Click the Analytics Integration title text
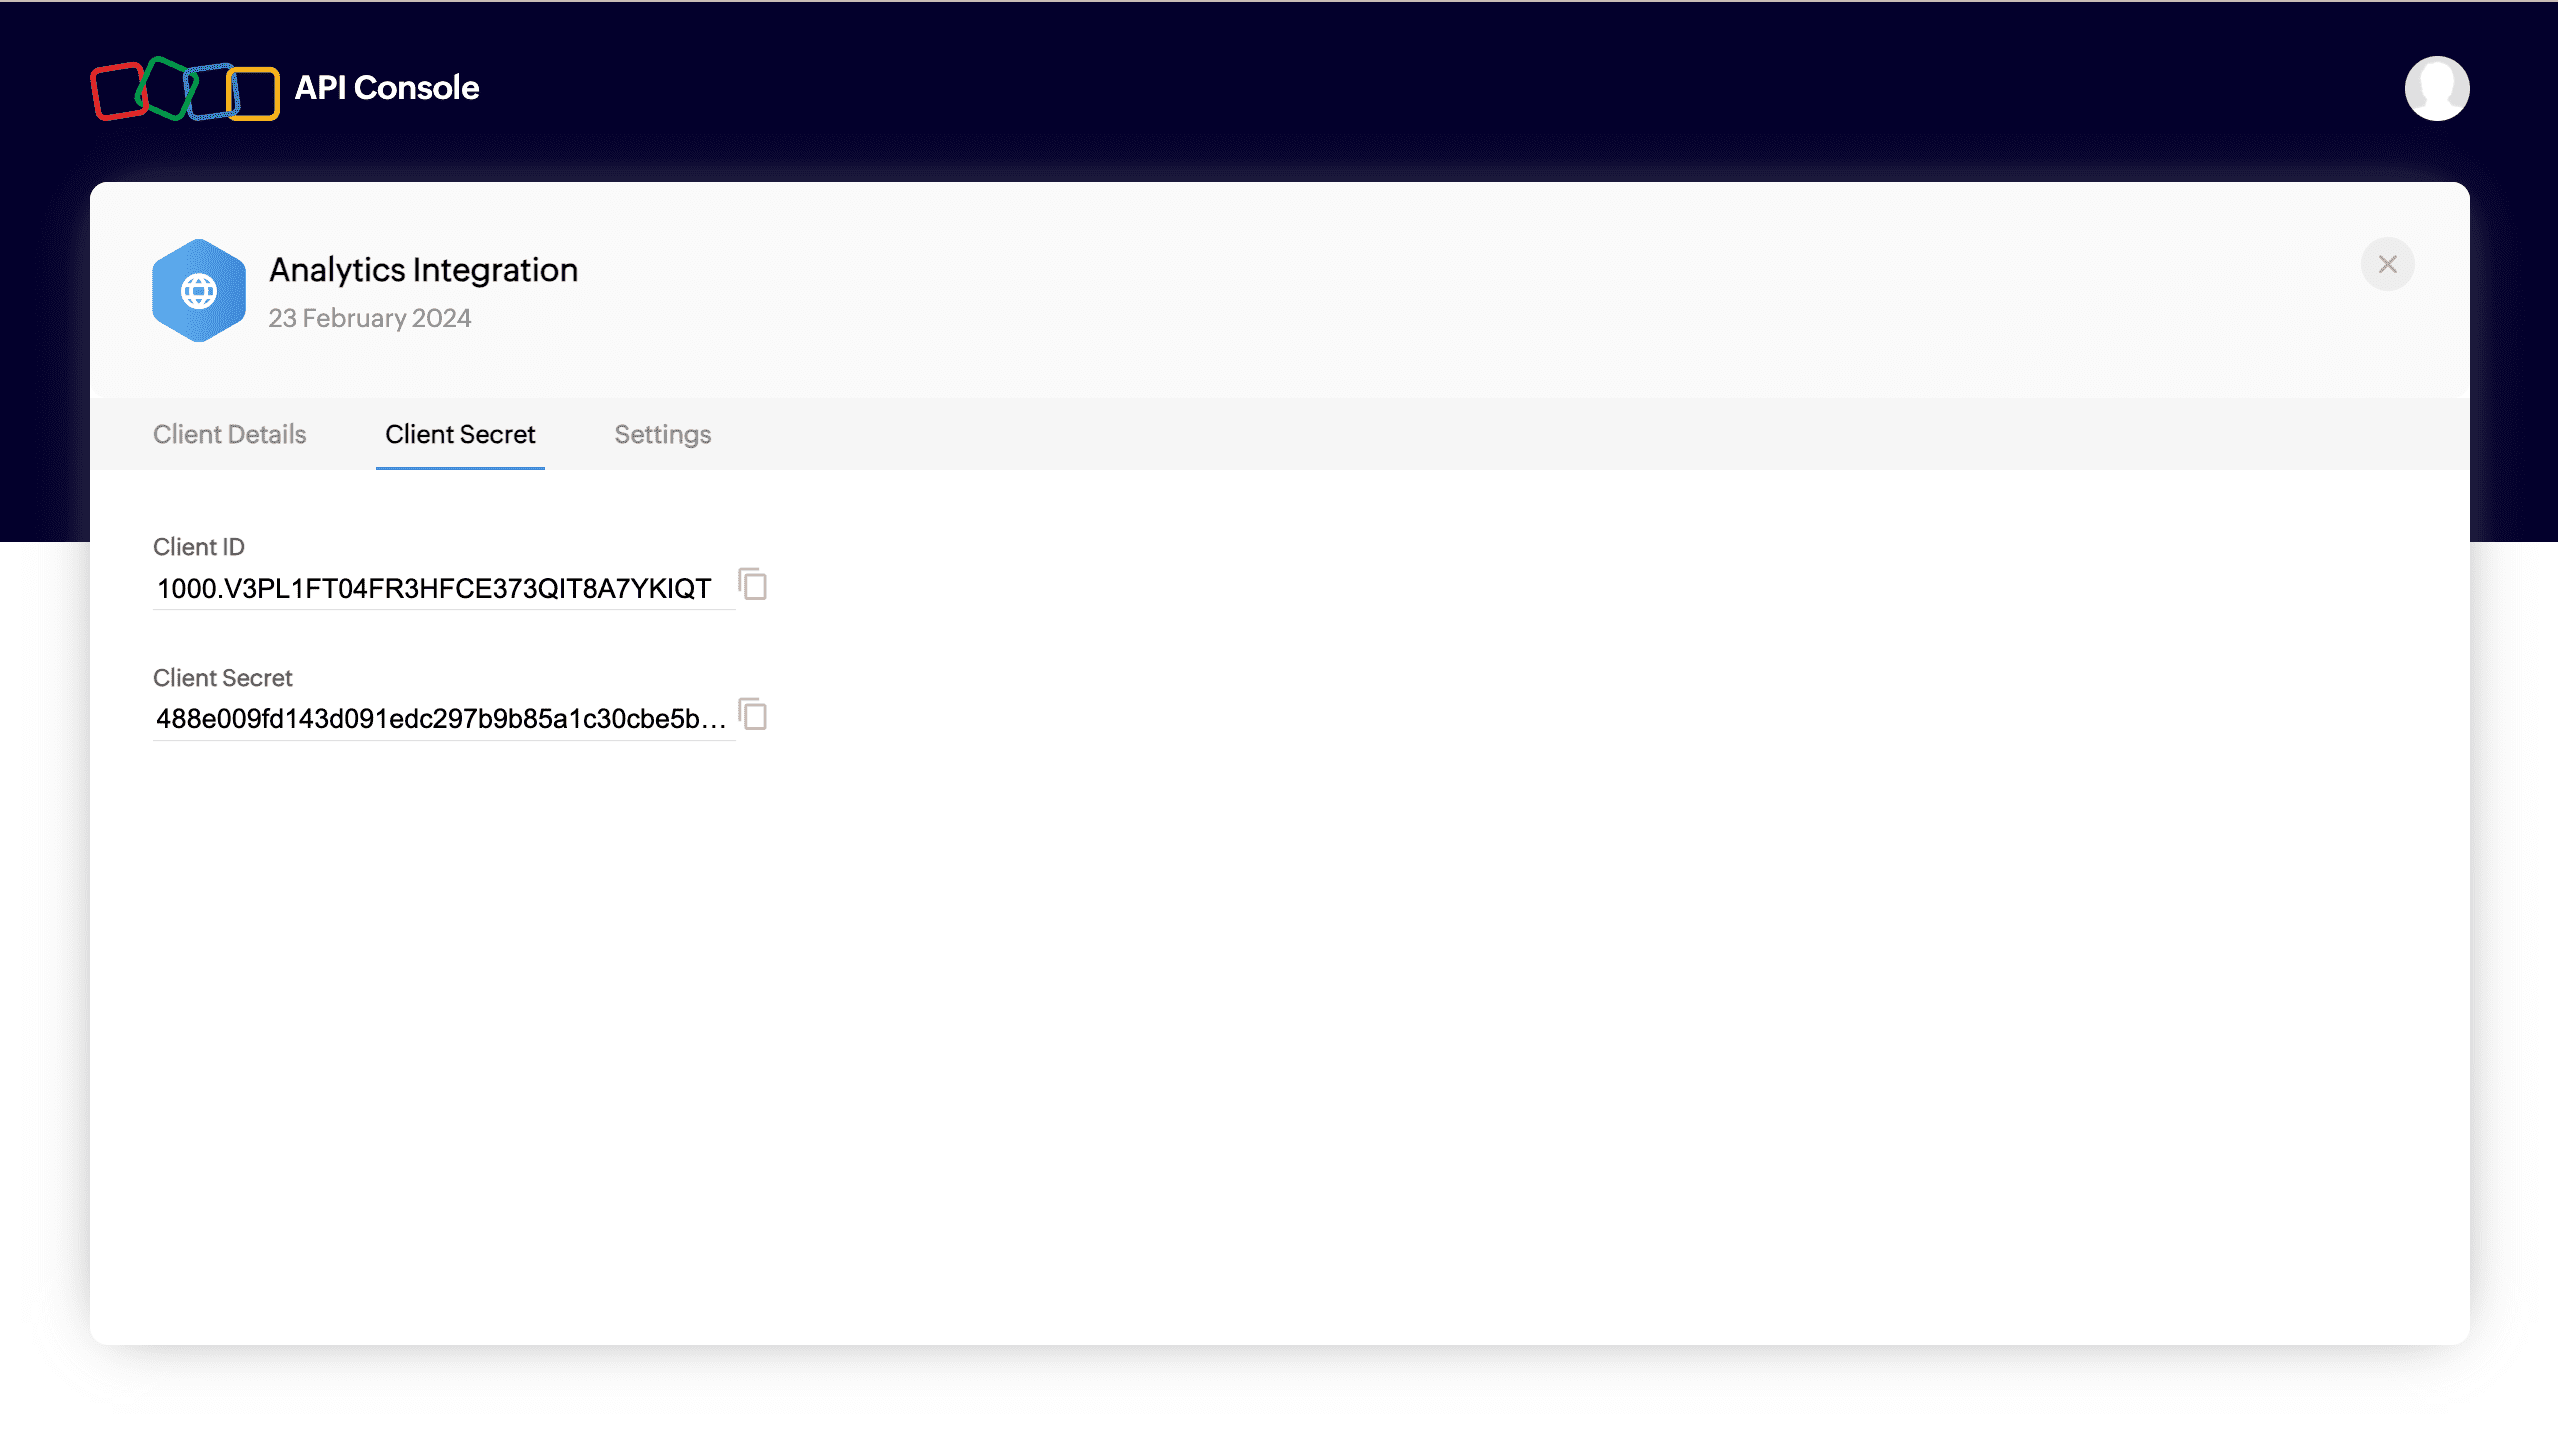Viewport: 2560px width, 1436px height. [x=423, y=270]
